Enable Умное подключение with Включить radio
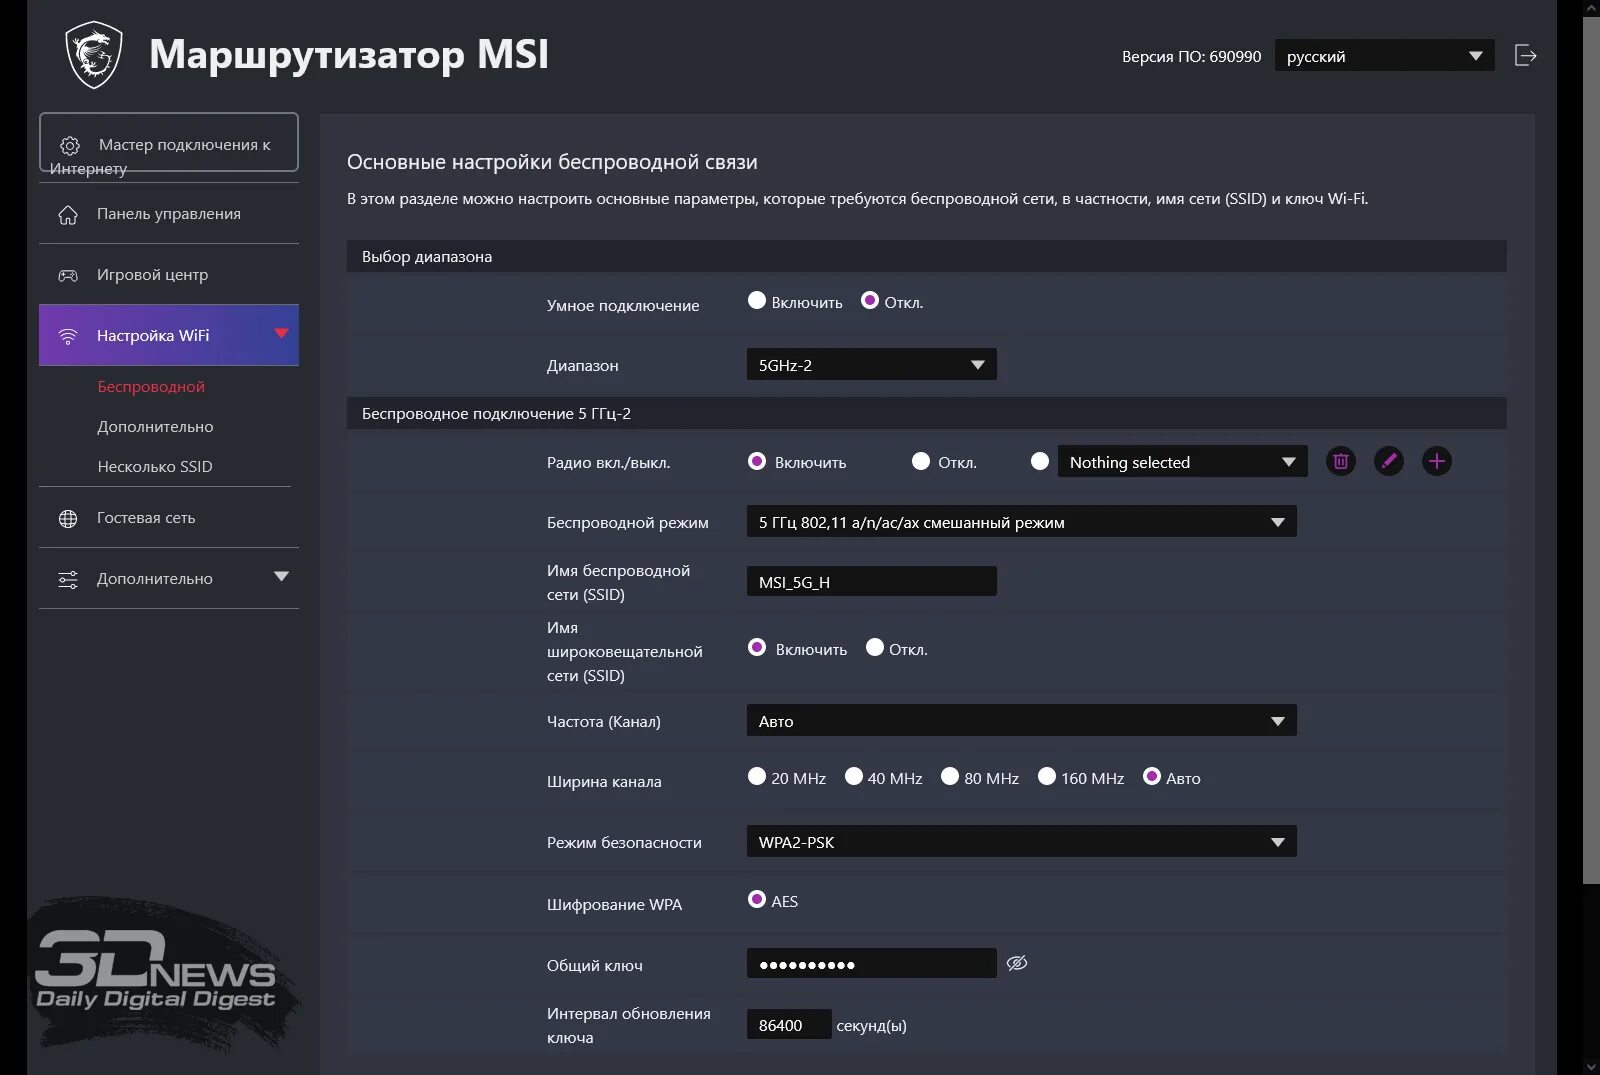This screenshot has height=1075, width=1600. (757, 300)
